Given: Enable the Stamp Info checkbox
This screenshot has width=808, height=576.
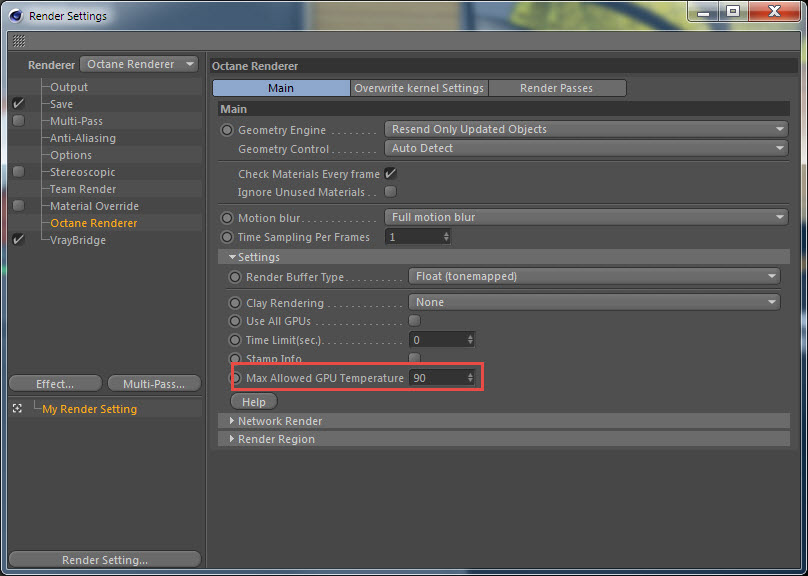Looking at the screenshot, I should (x=414, y=358).
